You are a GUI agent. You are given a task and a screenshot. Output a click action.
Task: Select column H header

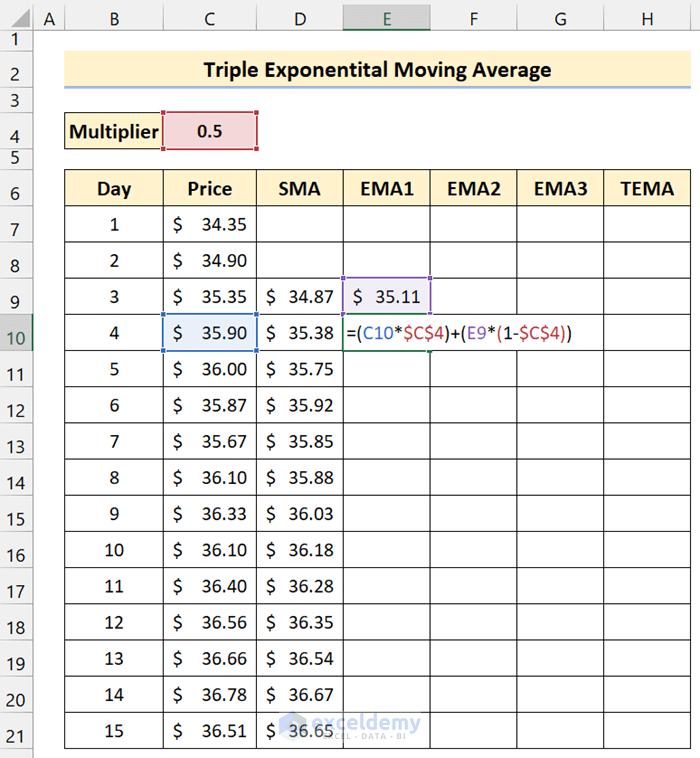pos(647,18)
